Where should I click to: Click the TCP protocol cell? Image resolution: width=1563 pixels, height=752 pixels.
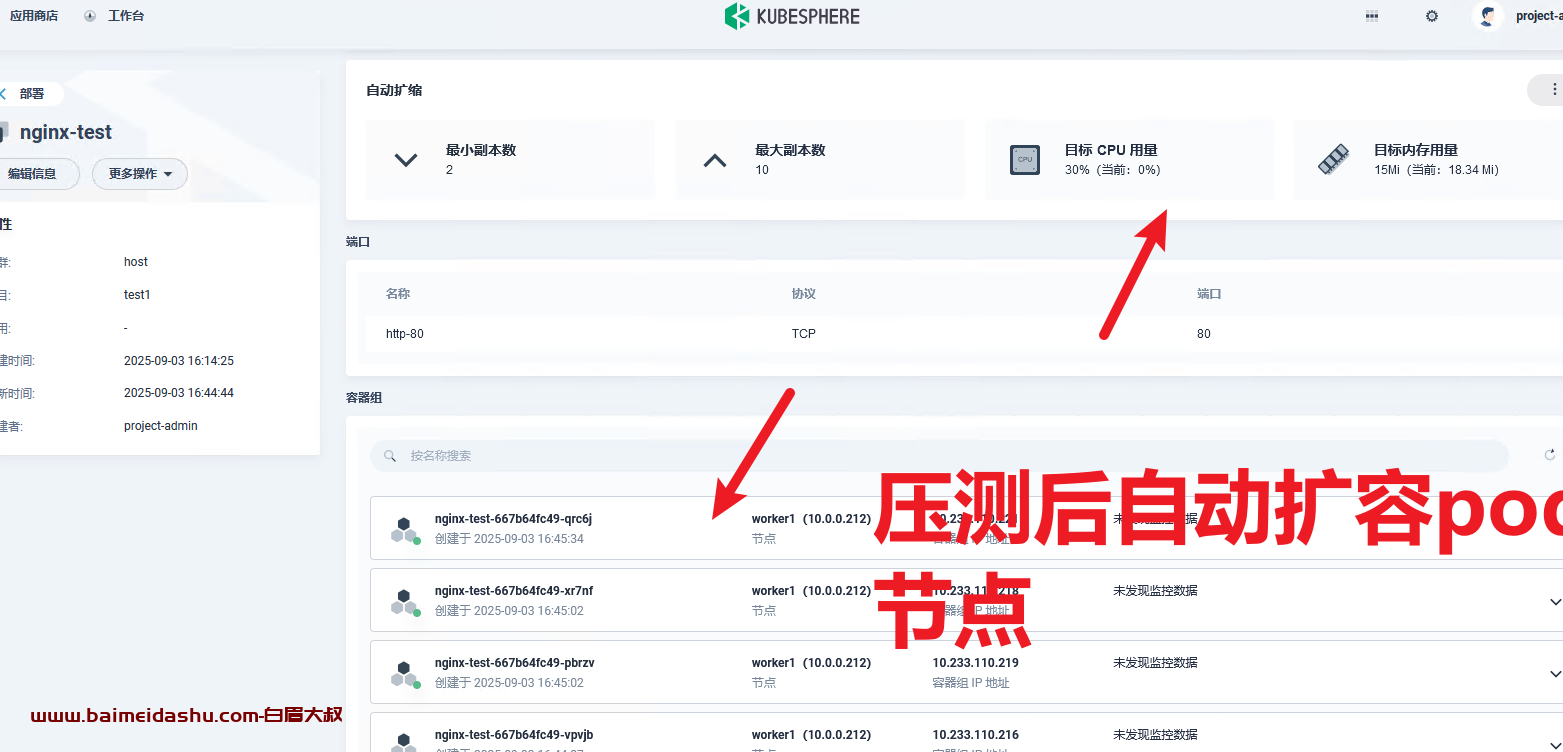pyautogui.click(x=804, y=334)
